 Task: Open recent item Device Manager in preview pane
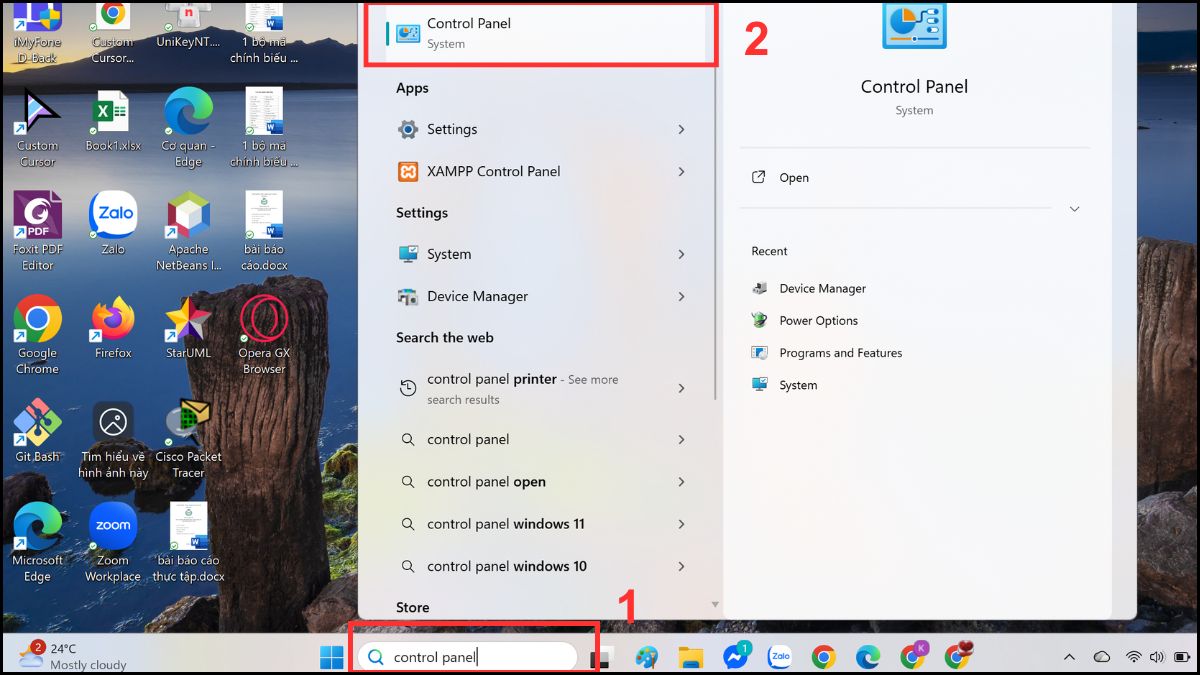pos(808,288)
